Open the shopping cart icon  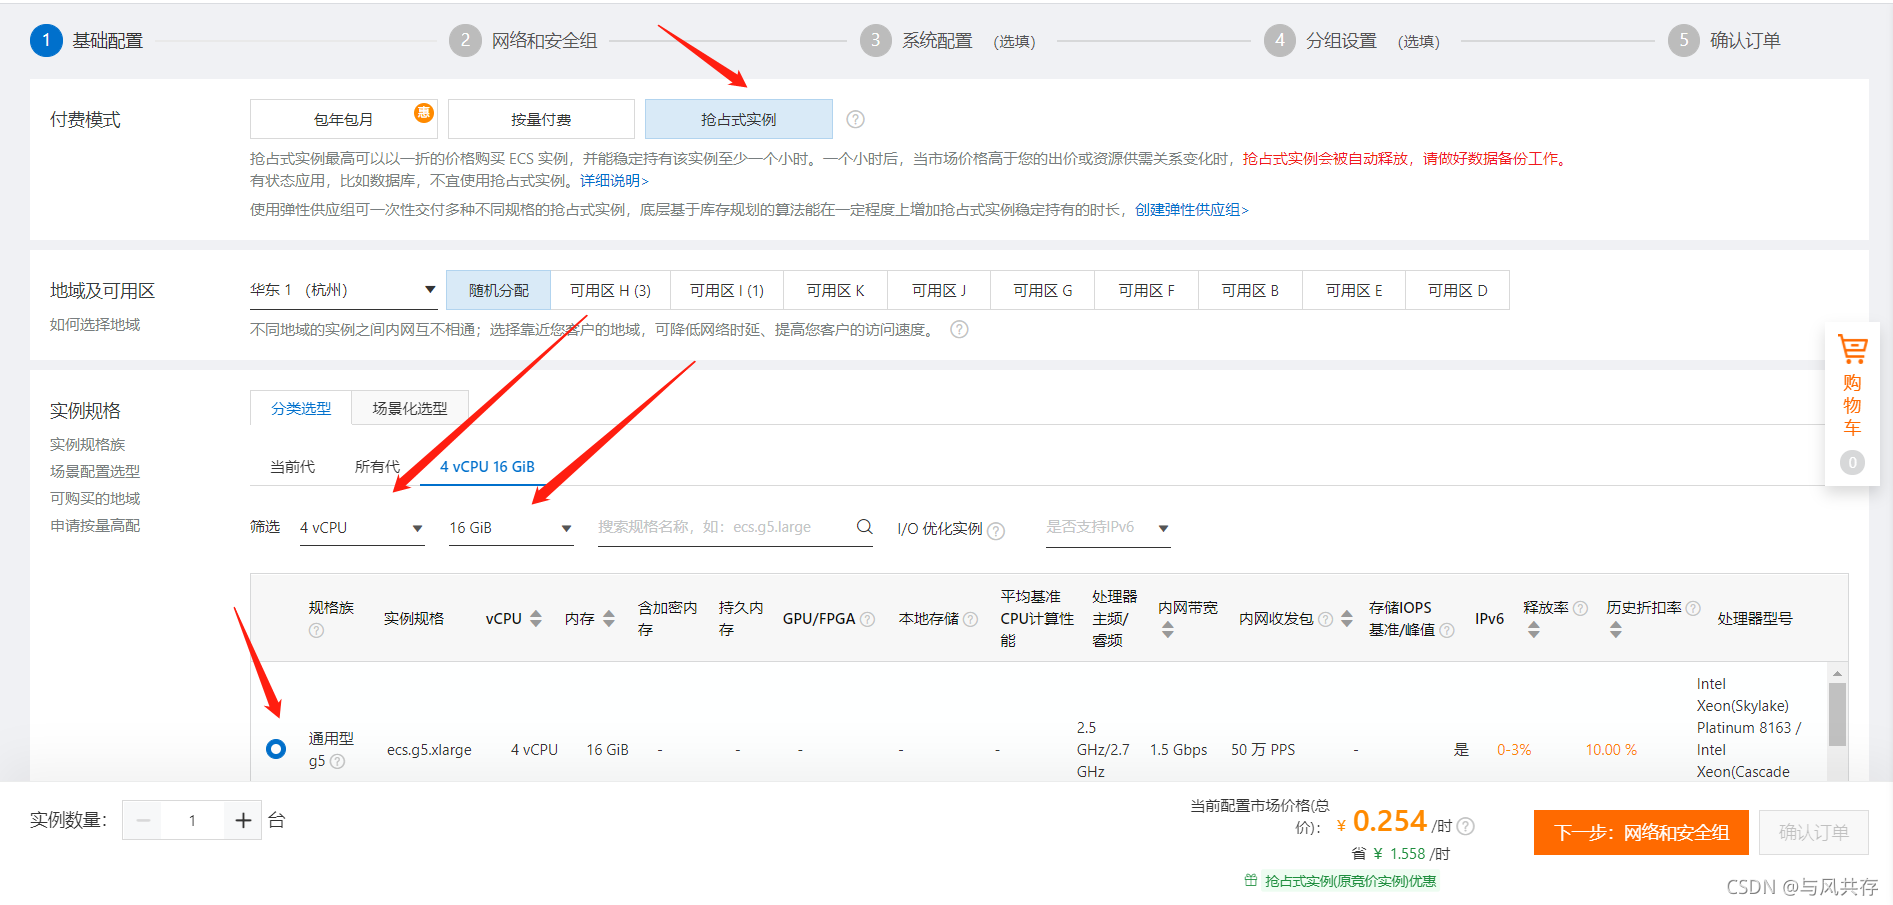[x=1852, y=350]
